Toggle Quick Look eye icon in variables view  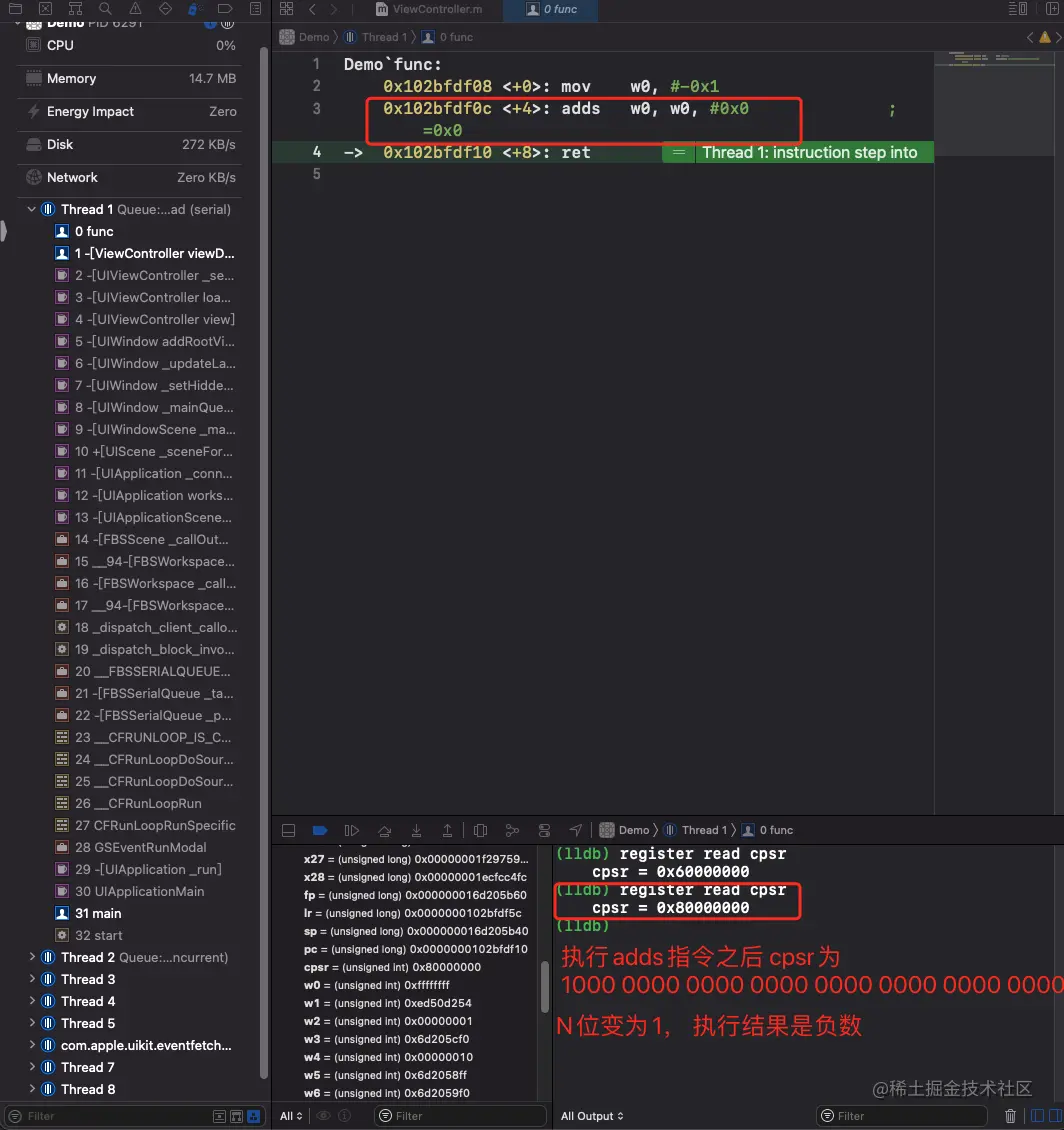point(324,1116)
